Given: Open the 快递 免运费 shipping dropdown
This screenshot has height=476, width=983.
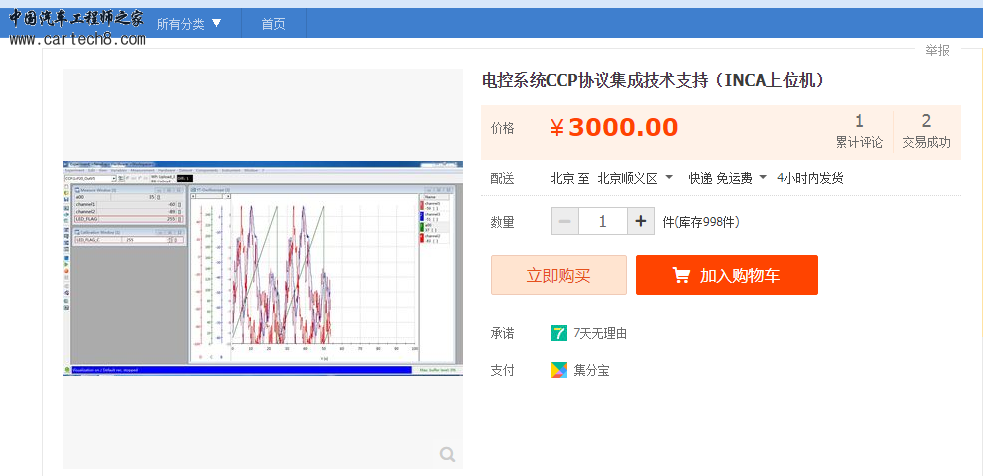Looking at the screenshot, I should click(727, 178).
